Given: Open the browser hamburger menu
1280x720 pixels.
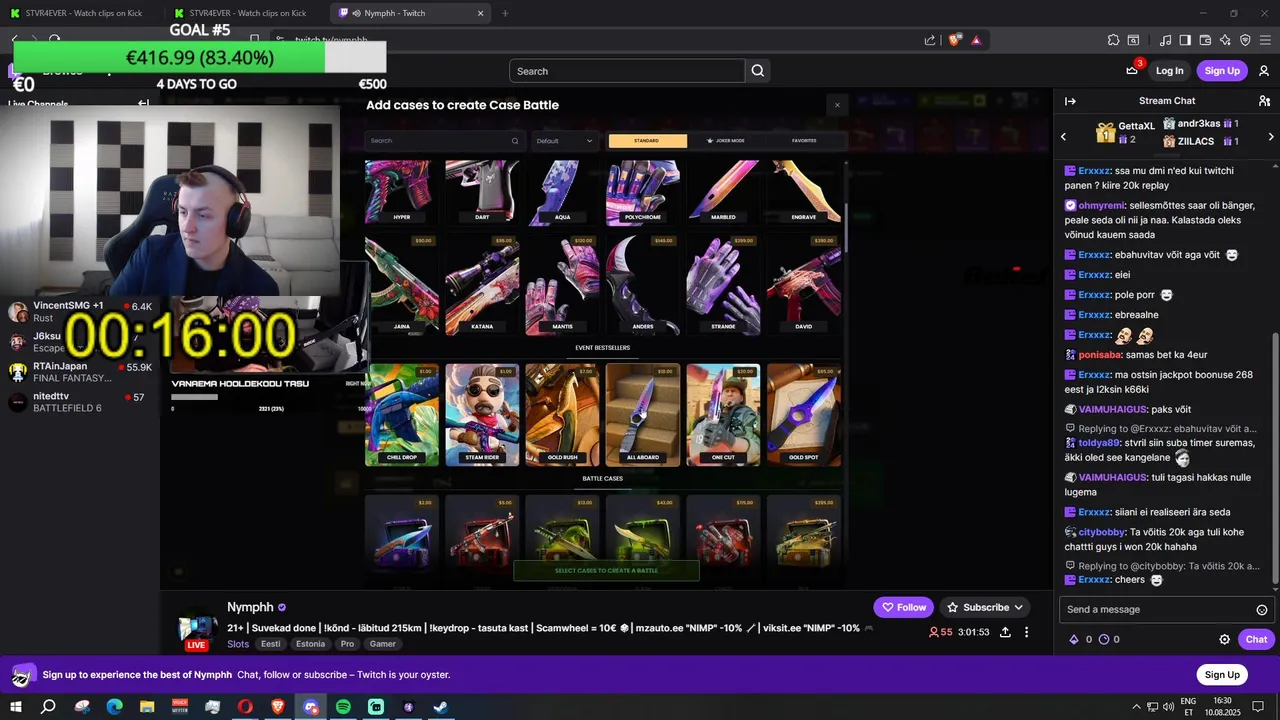Looking at the screenshot, I should 1265,40.
